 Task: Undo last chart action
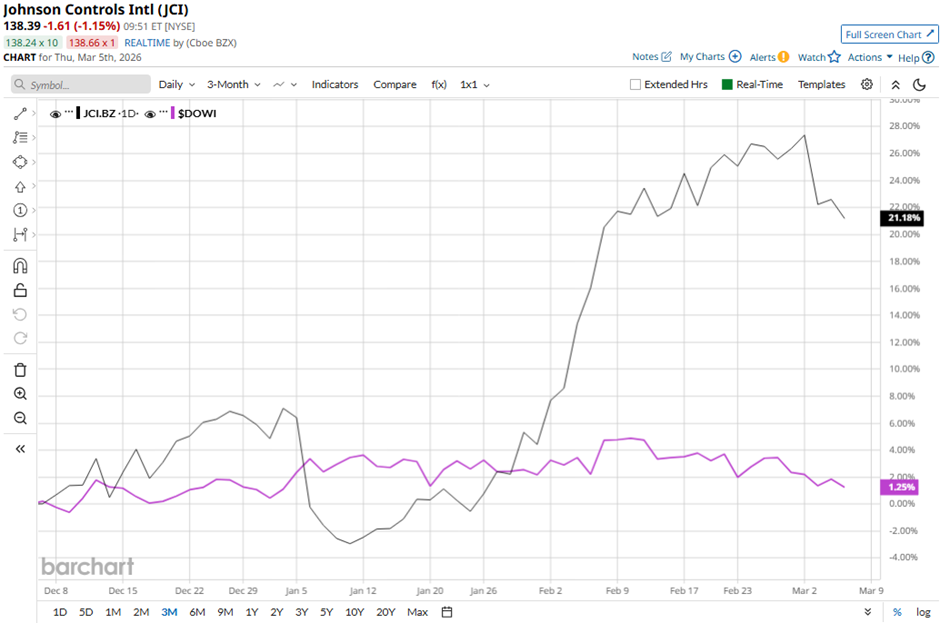(20, 314)
